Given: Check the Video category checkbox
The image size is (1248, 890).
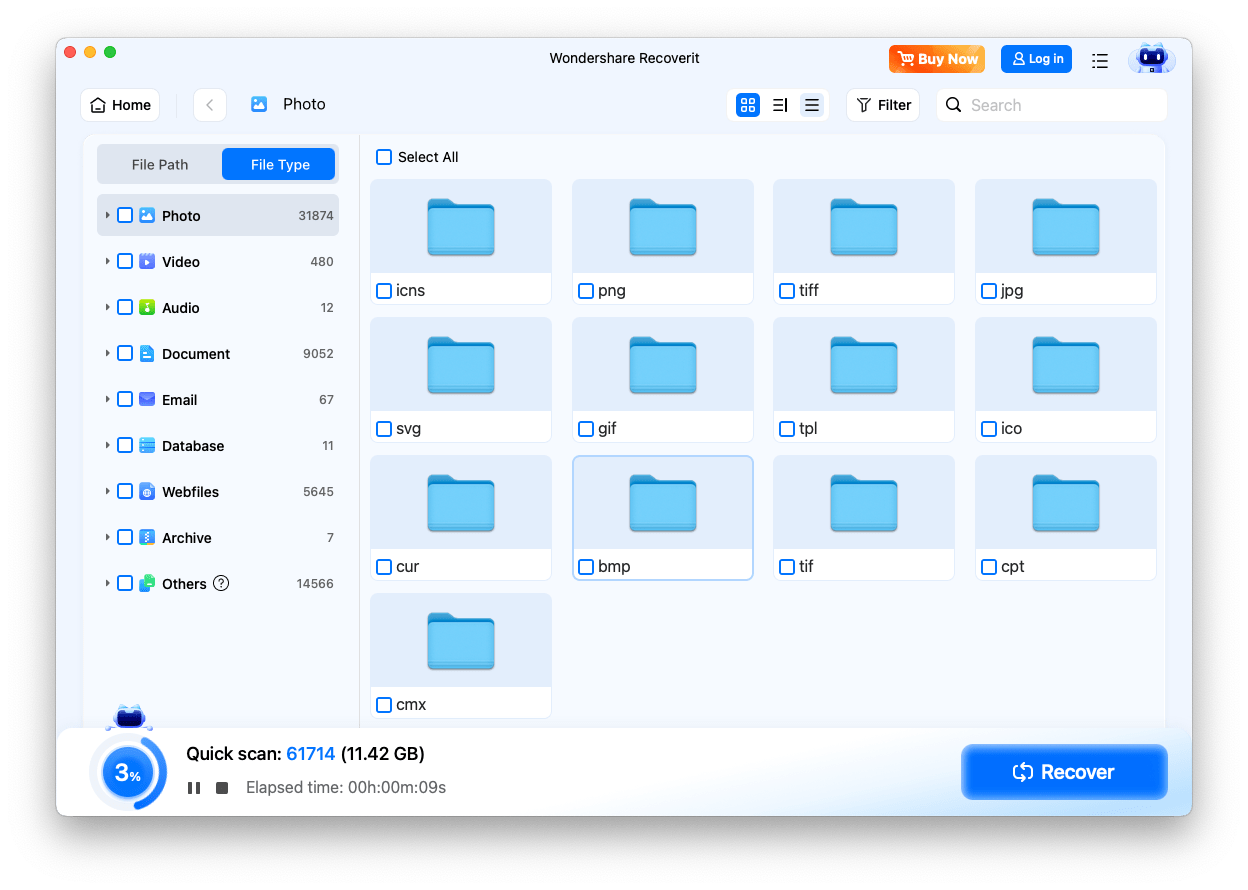Looking at the screenshot, I should (125, 261).
